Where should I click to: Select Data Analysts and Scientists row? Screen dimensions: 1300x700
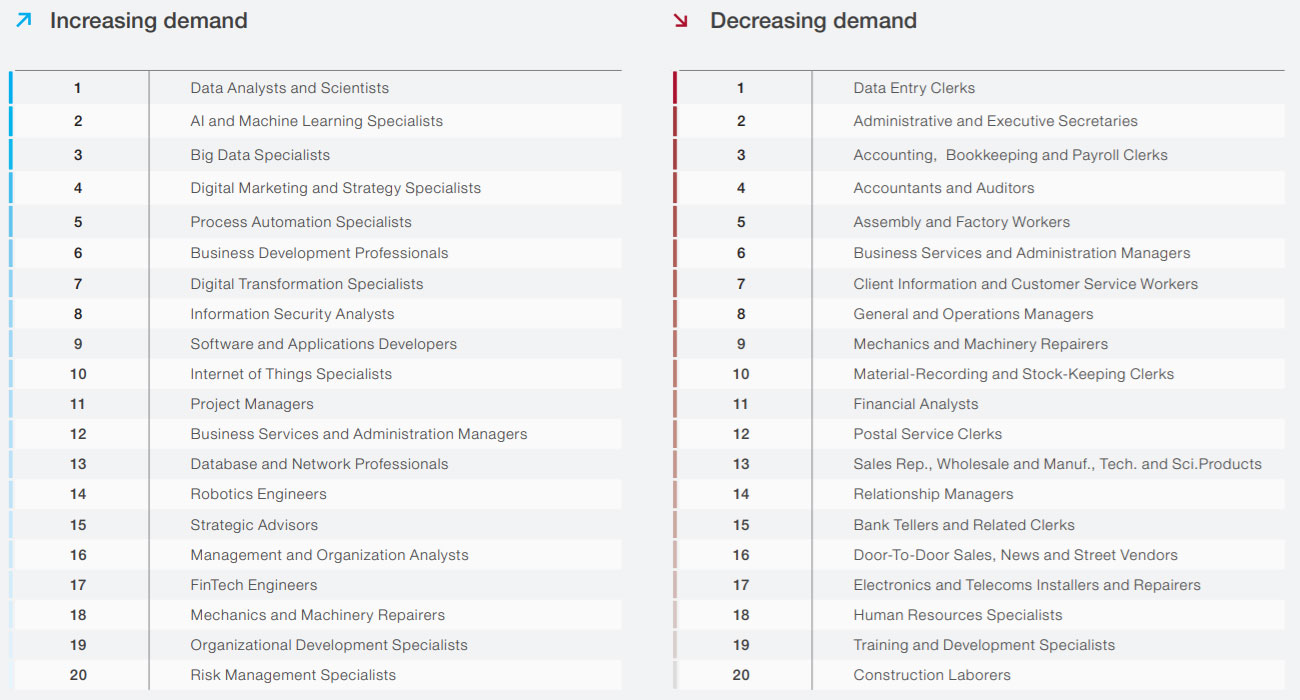[x=289, y=88]
